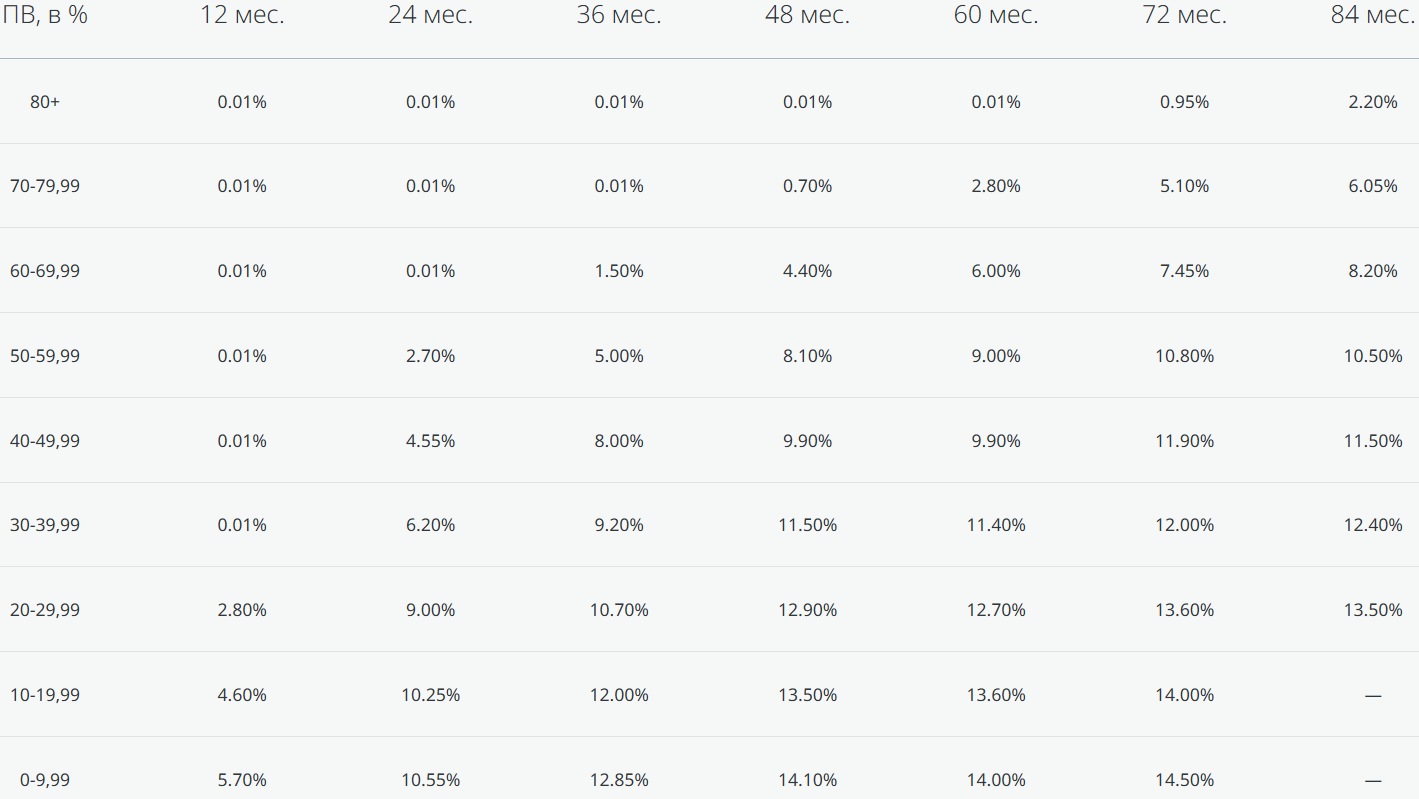Select the 7.45% cell in 72 мес. column

point(1185,271)
